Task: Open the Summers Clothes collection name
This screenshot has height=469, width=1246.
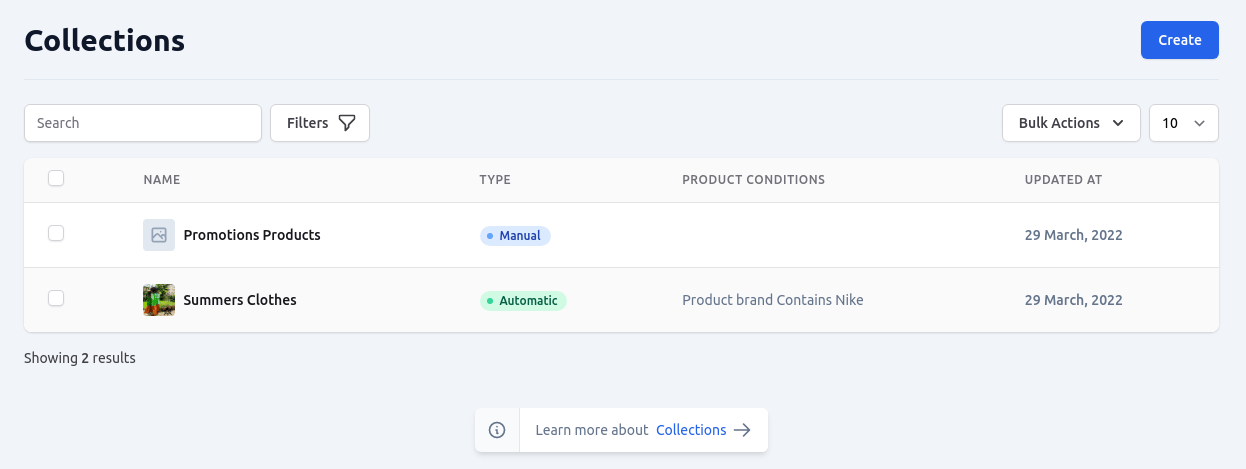Action: click(x=240, y=300)
